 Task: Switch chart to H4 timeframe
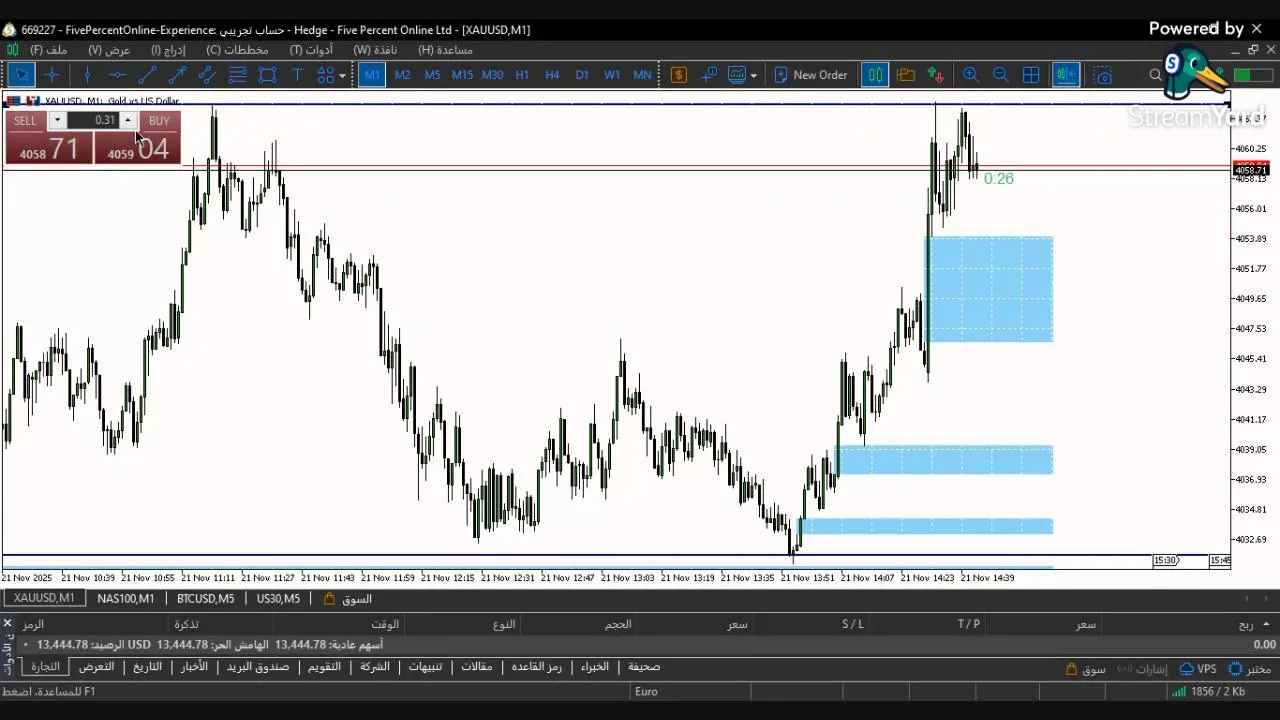coord(552,75)
